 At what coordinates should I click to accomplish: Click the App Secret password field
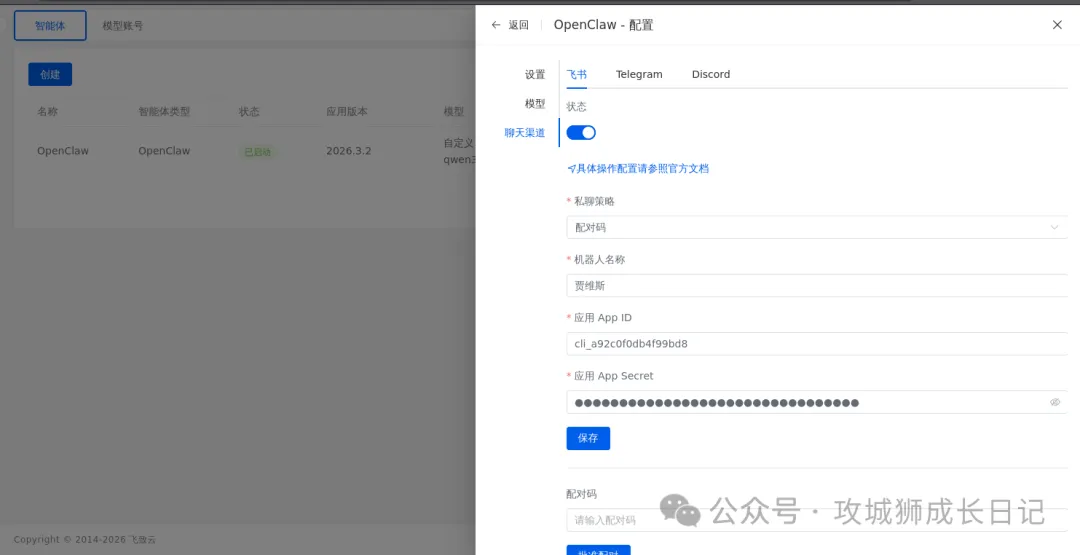tap(800, 402)
